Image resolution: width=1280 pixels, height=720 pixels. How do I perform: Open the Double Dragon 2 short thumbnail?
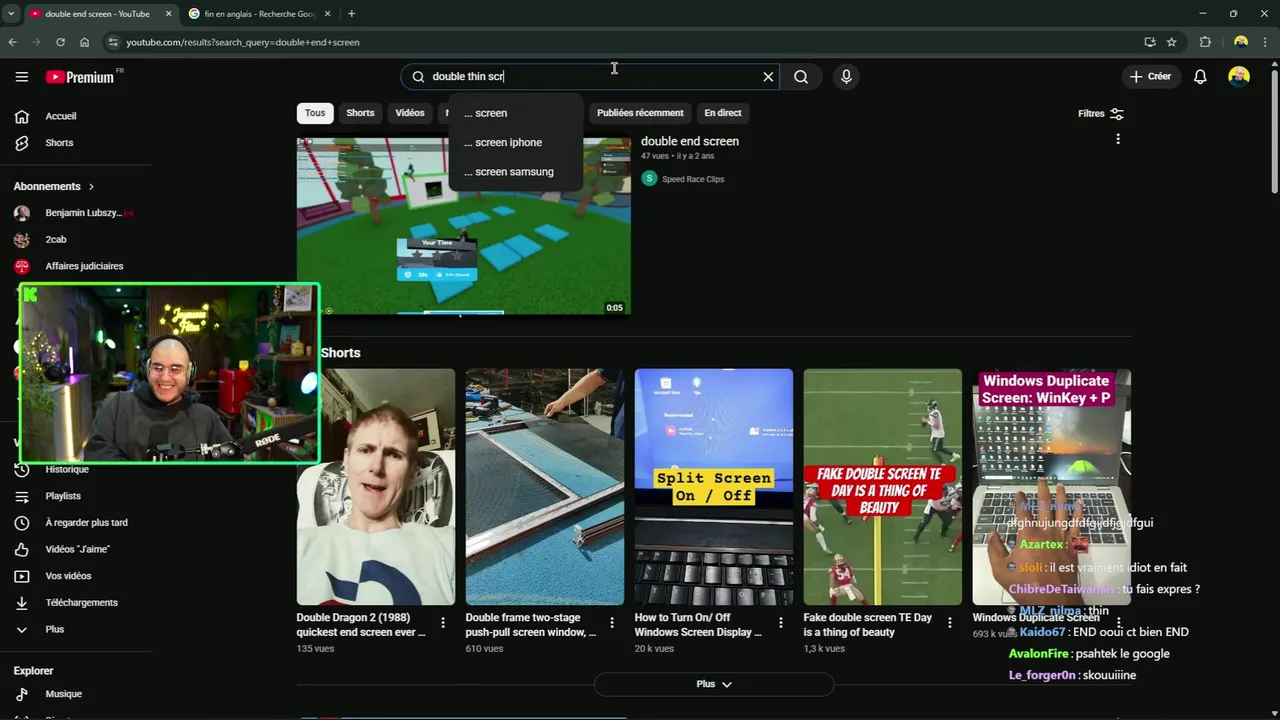[x=376, y=487]
